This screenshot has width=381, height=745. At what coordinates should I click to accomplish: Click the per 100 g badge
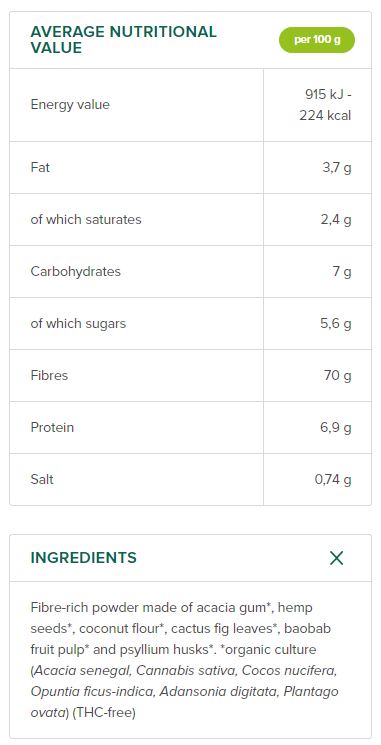[x=317, y=39]
